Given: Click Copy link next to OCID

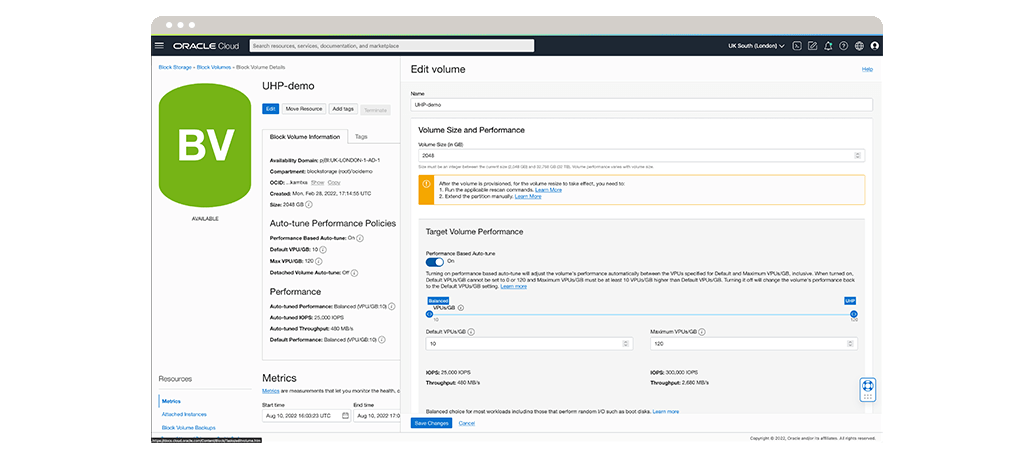Looking at the screenshot, I should tap(334, 182).
